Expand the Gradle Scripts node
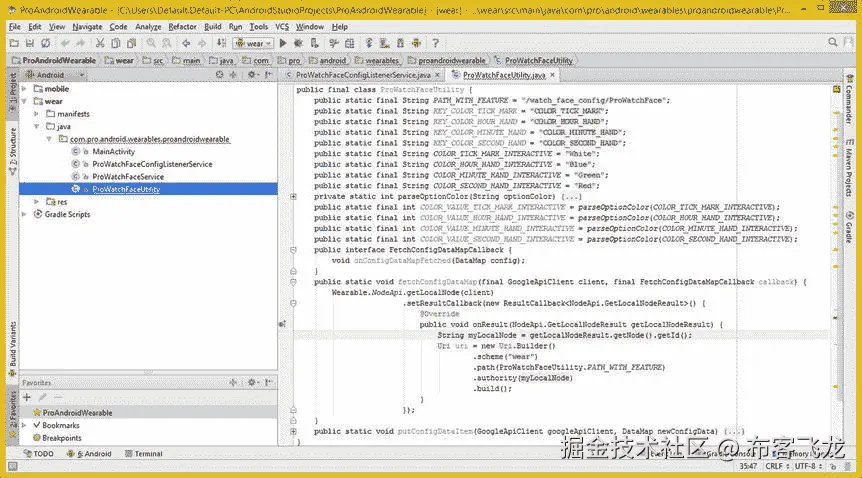 click(24, 215)
